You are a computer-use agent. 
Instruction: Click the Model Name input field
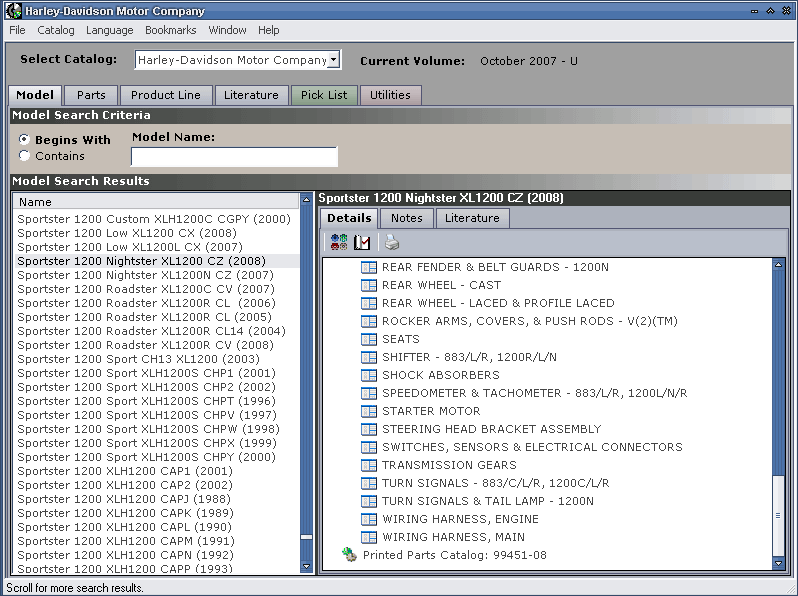pyautogui.click(x=234, y=157)
